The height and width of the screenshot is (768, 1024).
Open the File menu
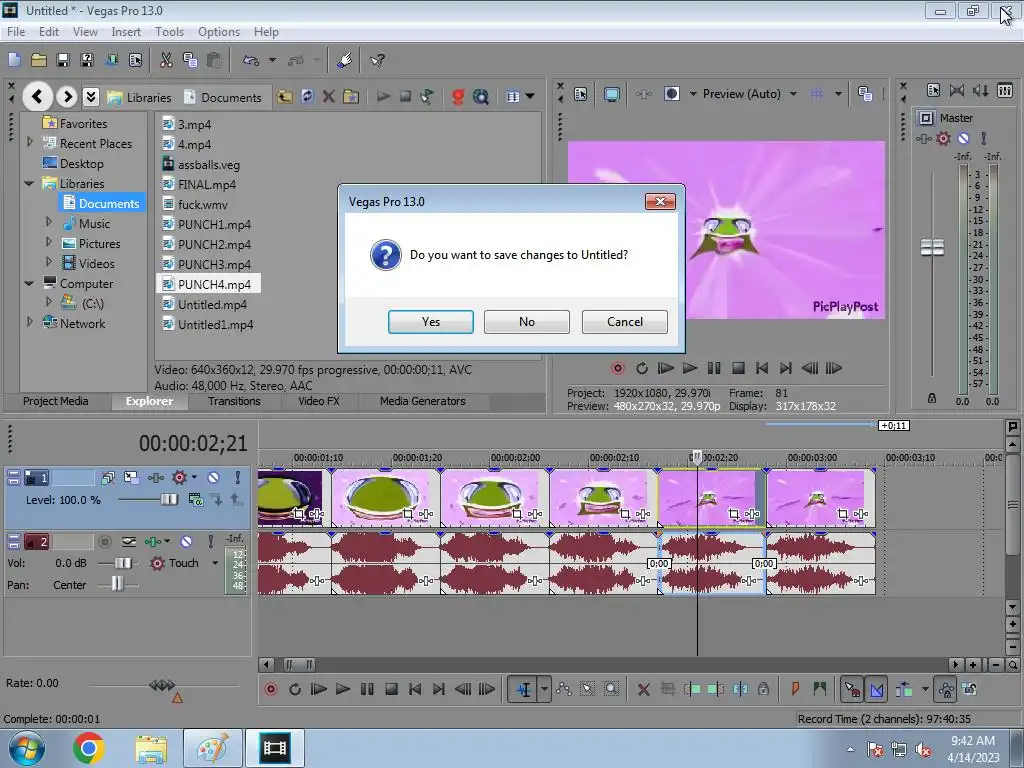tap(16, 31)
